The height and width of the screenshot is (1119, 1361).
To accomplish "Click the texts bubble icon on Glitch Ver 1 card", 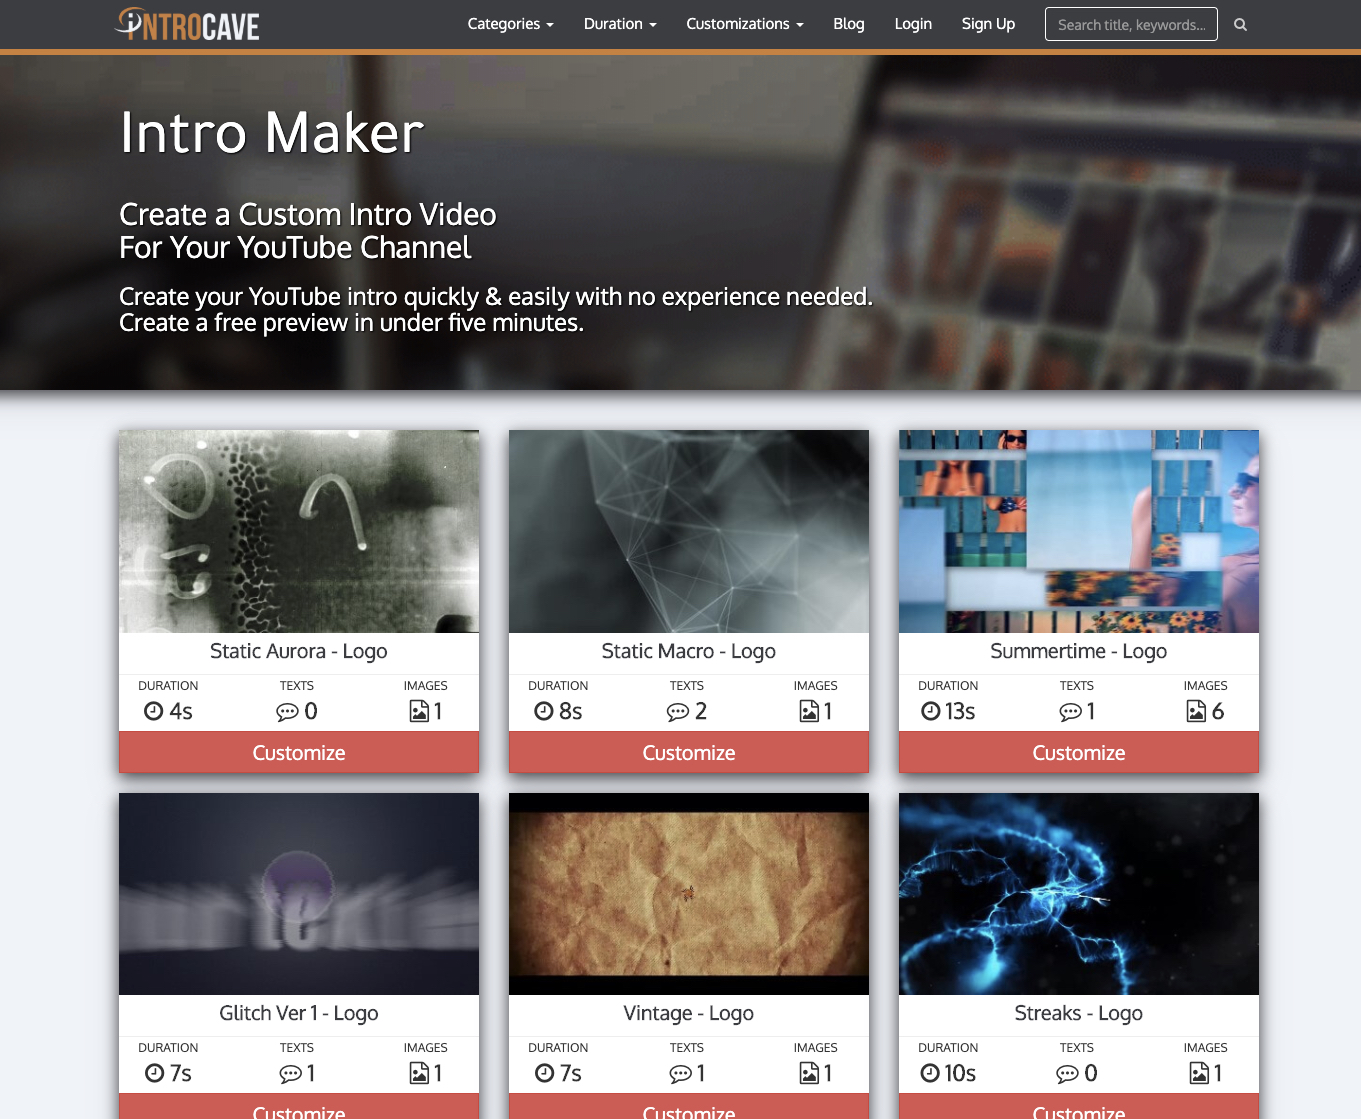I will pyautogui.click(x=290, y=1074).
